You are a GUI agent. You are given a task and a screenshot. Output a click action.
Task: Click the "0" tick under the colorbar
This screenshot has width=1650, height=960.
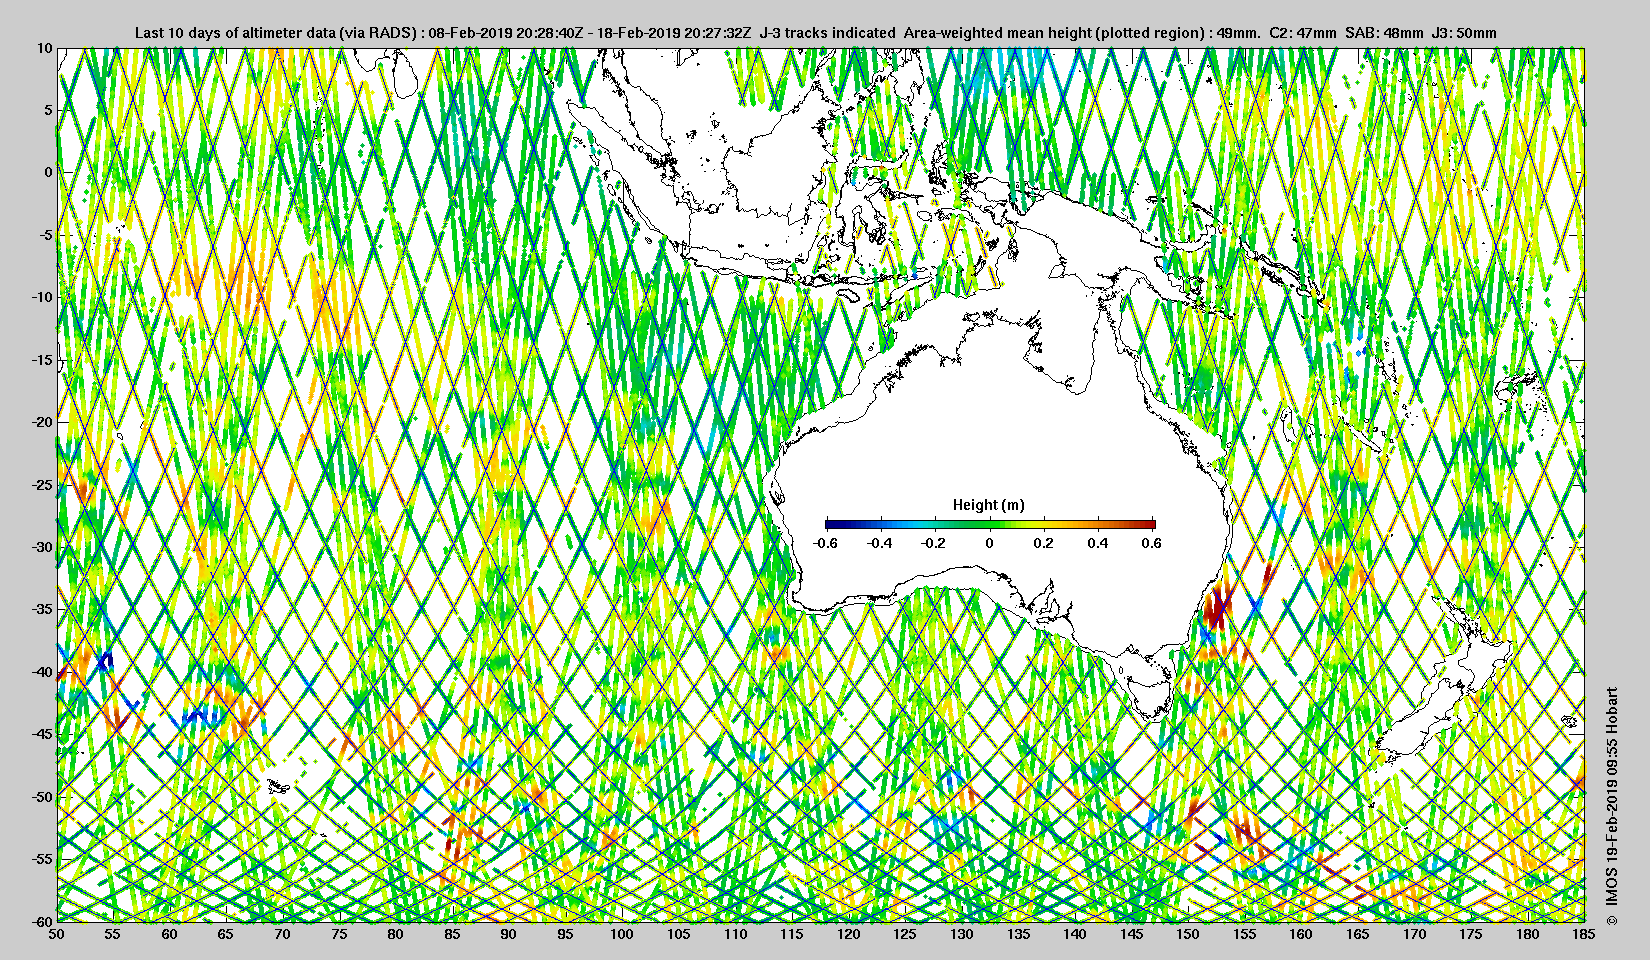(x=990, y=543)
